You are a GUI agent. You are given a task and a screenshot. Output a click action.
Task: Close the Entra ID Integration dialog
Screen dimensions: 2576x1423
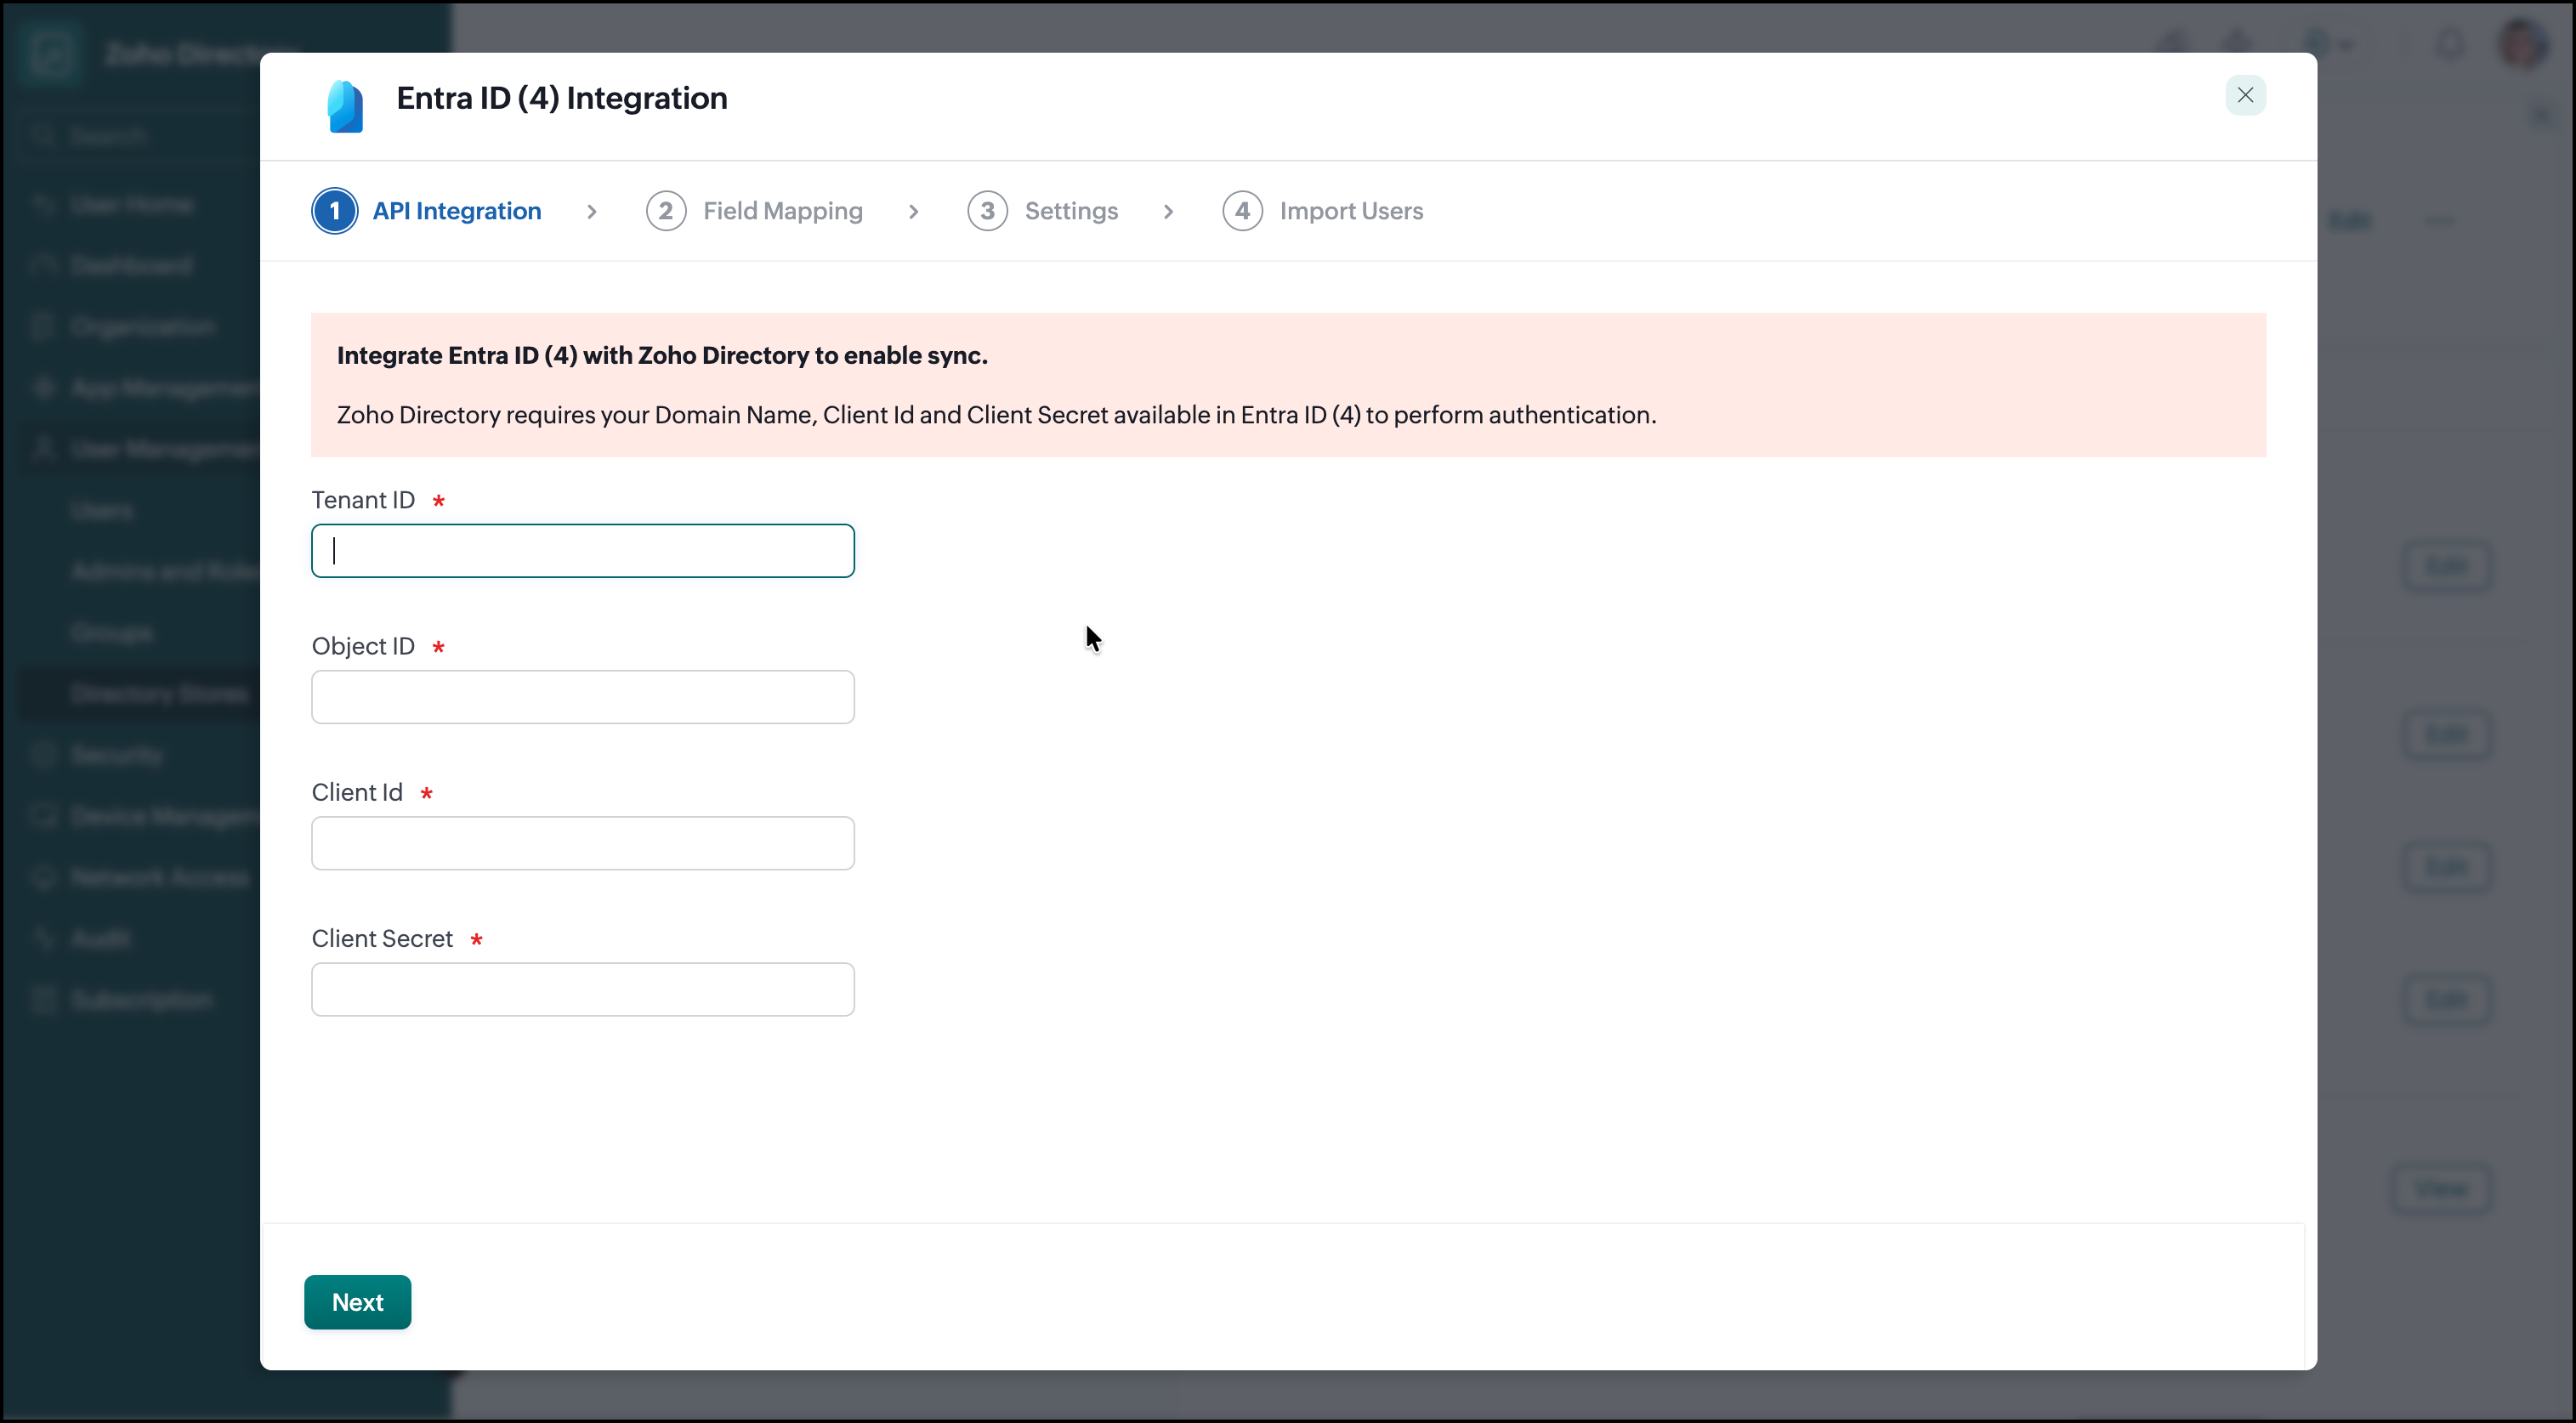click(2245, 95)
